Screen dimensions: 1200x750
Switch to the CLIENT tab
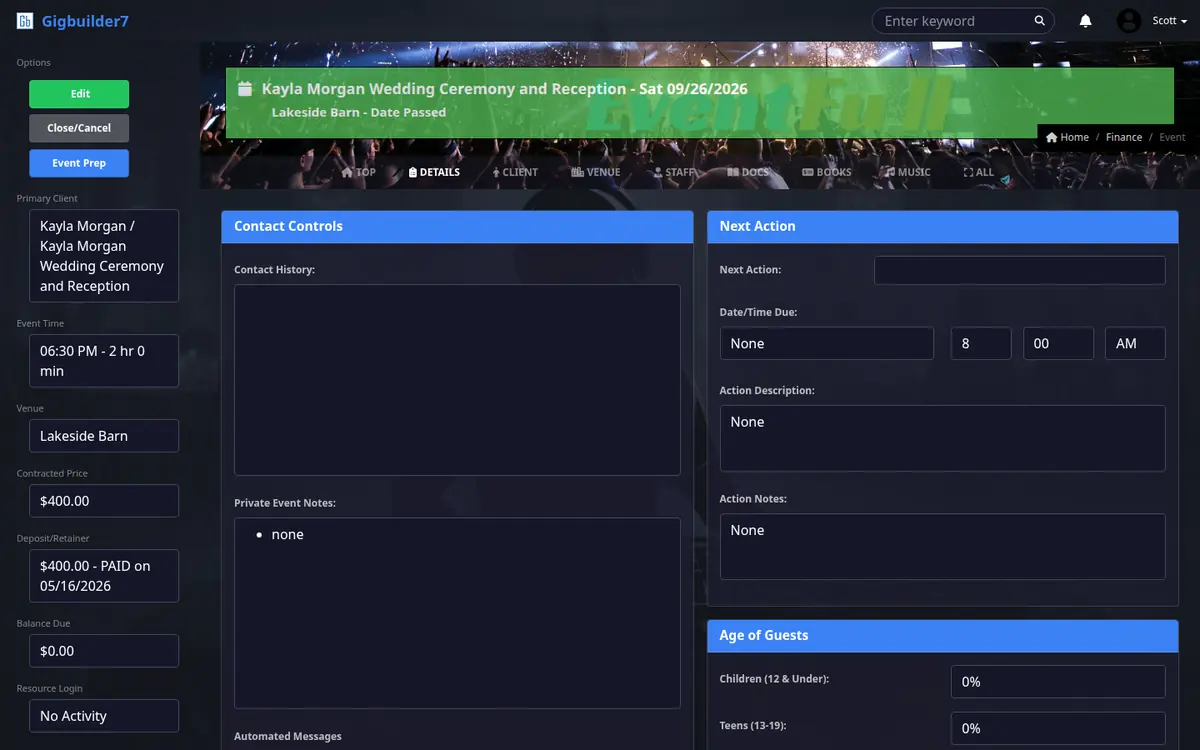point(515,172)
